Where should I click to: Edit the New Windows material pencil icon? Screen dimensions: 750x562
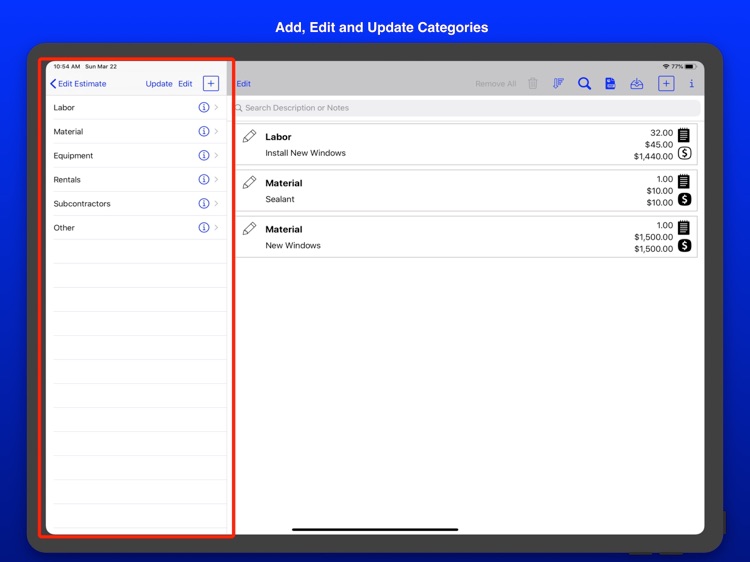pos(249,229)
